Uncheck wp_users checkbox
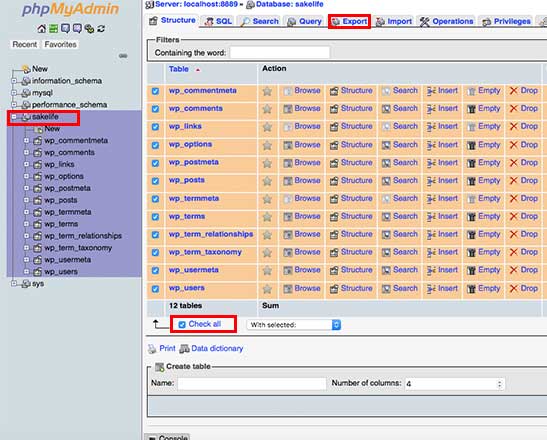 pos(155,289)
